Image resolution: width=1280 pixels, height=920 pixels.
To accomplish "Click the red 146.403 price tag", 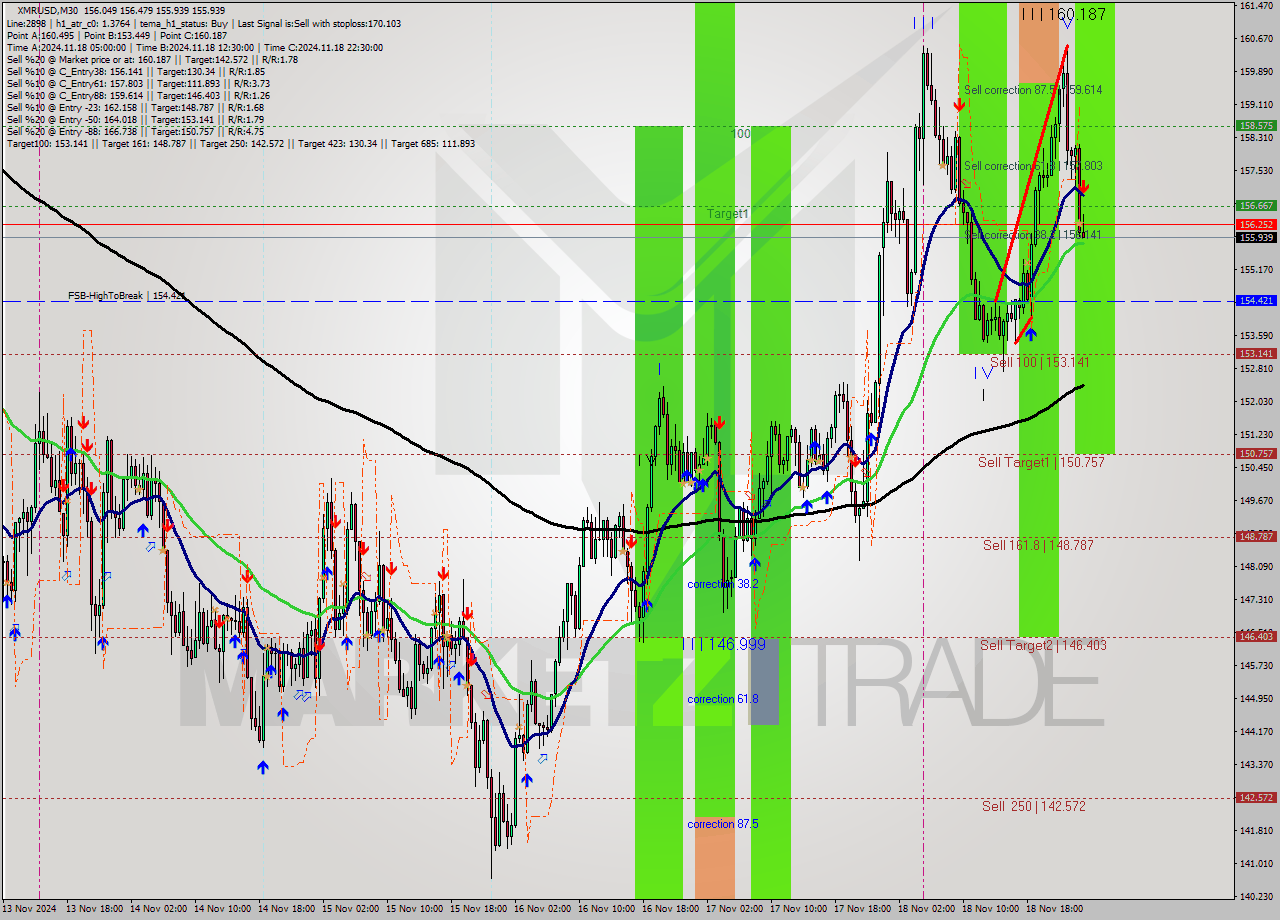I will point(1256,636).
